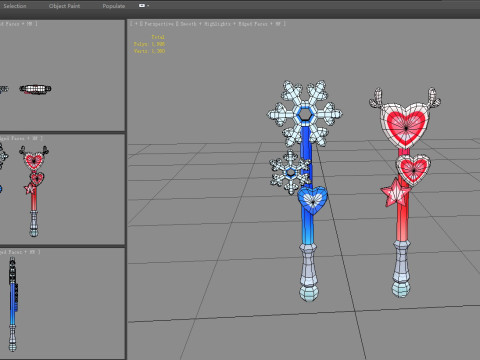The height and width of the screenshot is (360, 480).
Task: Click the Polys statistic text
Action: (x=149, y=44)
